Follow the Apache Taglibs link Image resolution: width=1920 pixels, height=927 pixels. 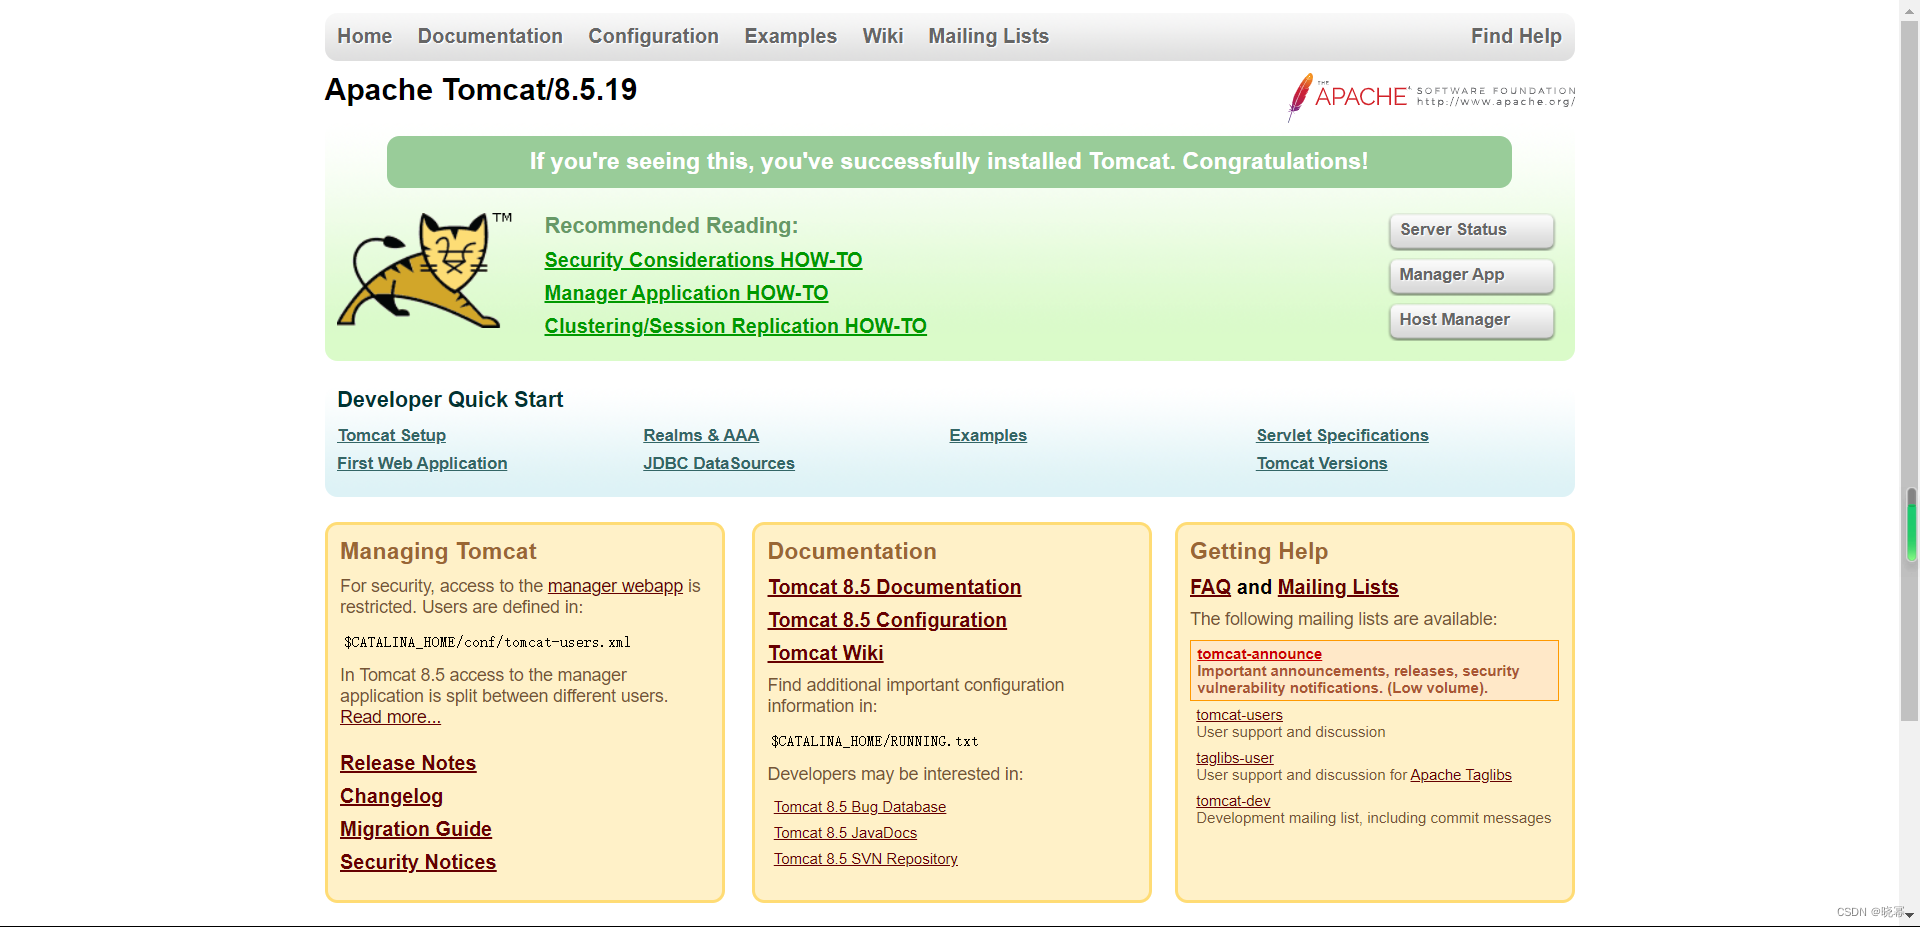pyautogui.click(x=1461, y=775)
